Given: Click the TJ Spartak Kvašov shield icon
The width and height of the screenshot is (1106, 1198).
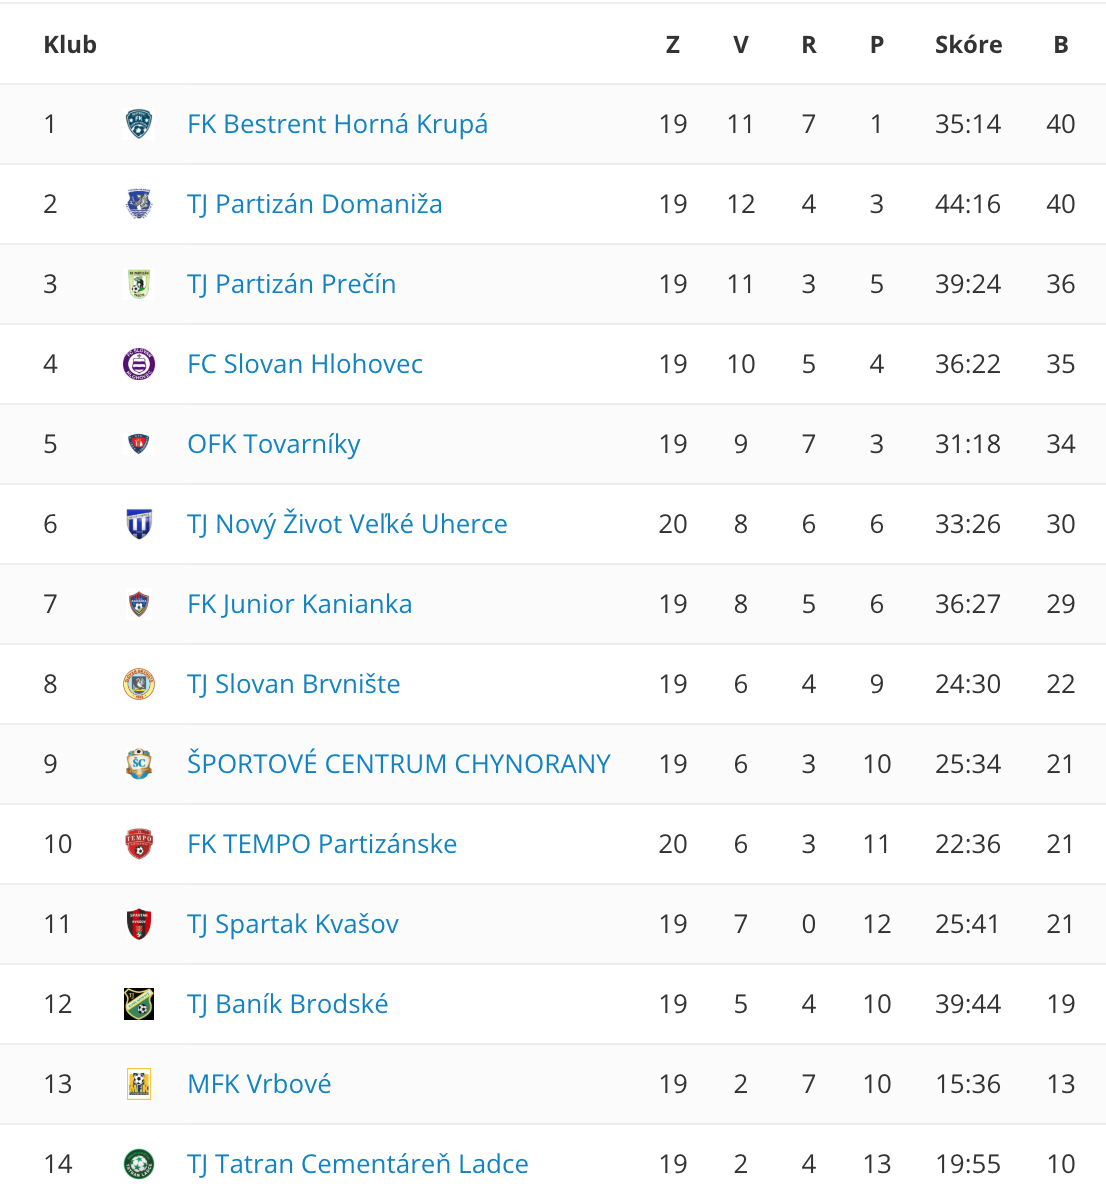Looking at the screenshot, I should [x=139, y=924].
